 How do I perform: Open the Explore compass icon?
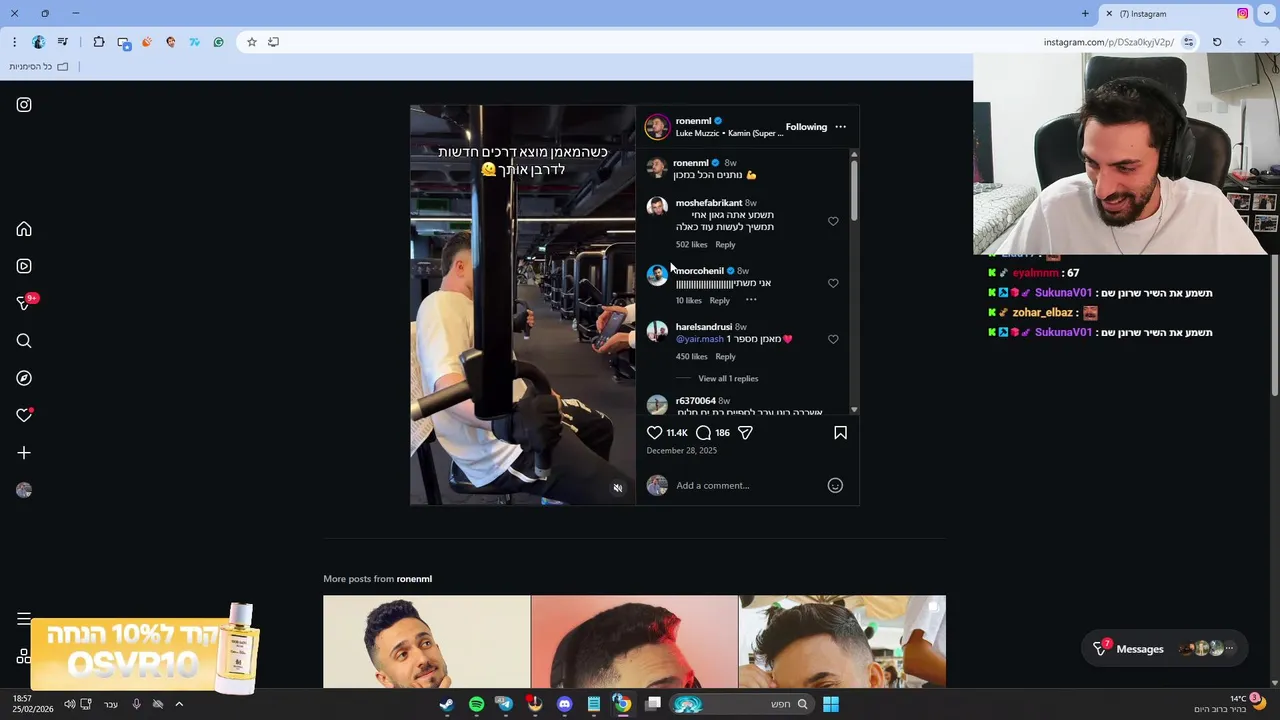click(x=24, y=378)
